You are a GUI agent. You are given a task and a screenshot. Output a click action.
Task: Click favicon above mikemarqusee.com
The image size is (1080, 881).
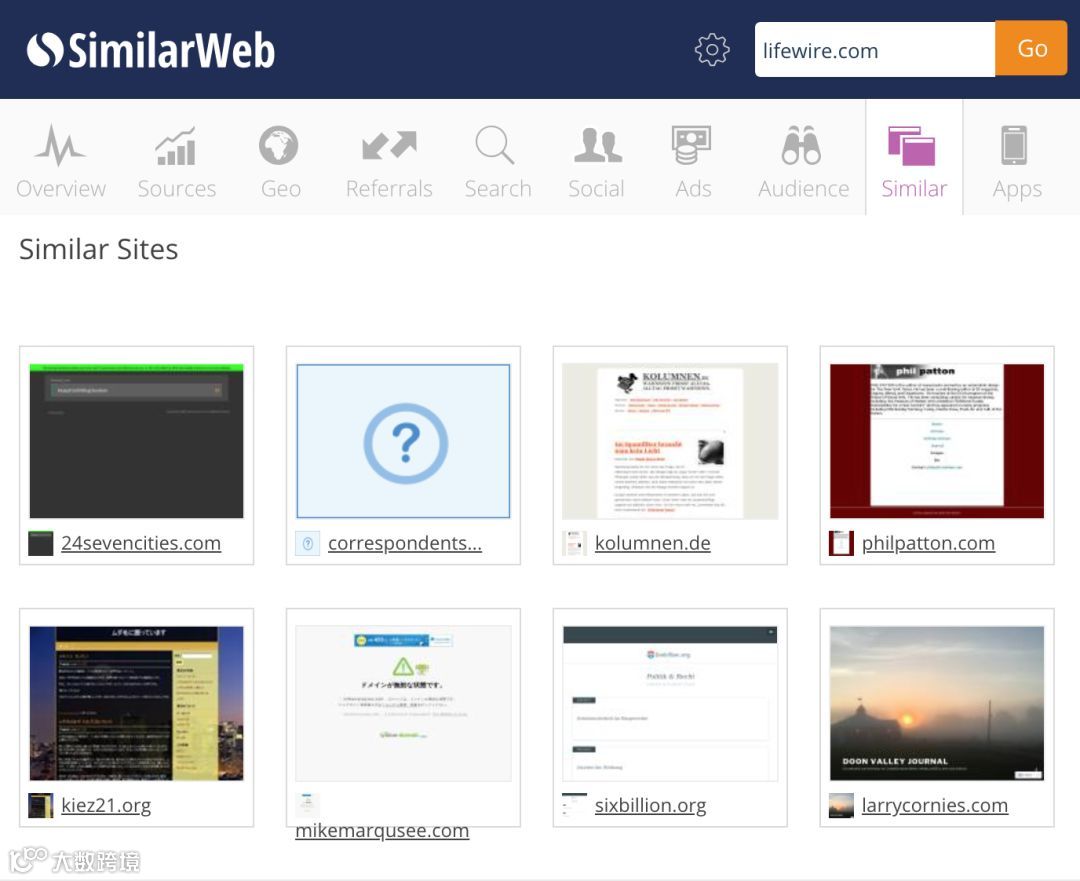click(308, 805)
